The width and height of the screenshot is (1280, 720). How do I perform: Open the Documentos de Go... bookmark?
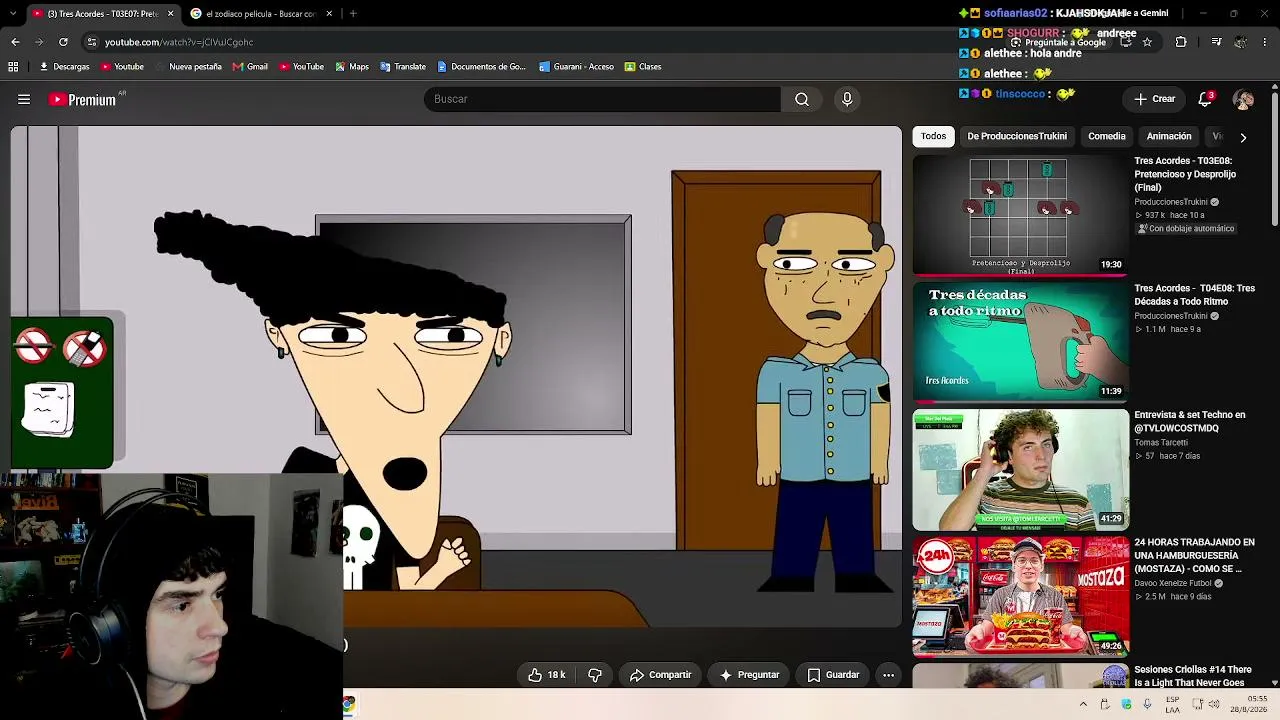click(481, 67)
